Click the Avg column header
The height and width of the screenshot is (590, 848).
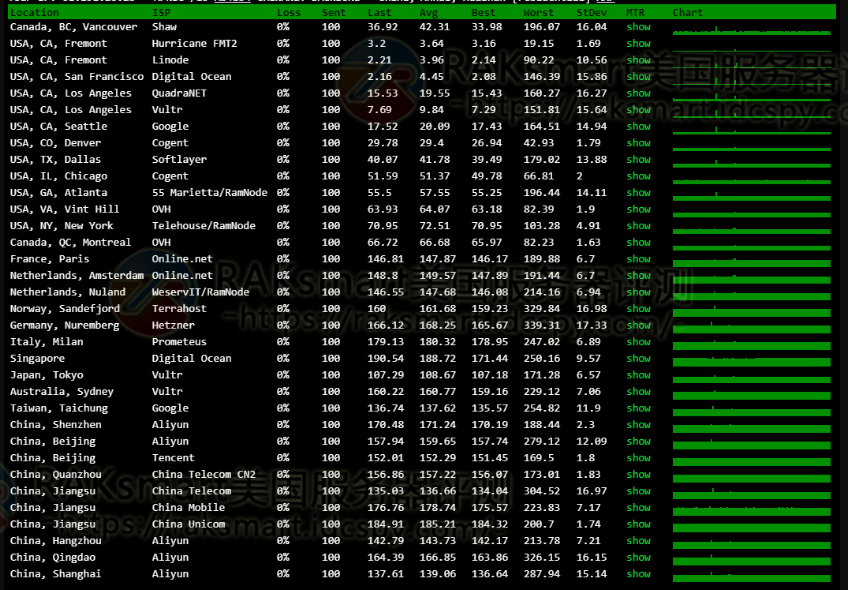coord(428,12)
